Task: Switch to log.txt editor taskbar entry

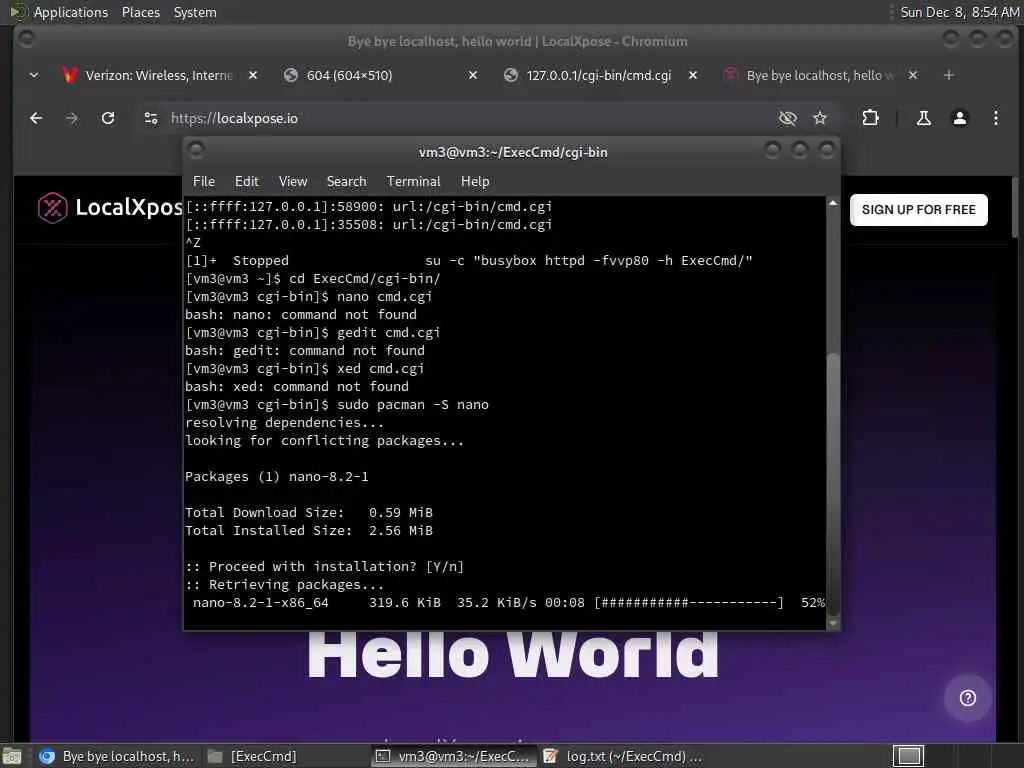Action: pyautogui.click(x=624, y=756)
